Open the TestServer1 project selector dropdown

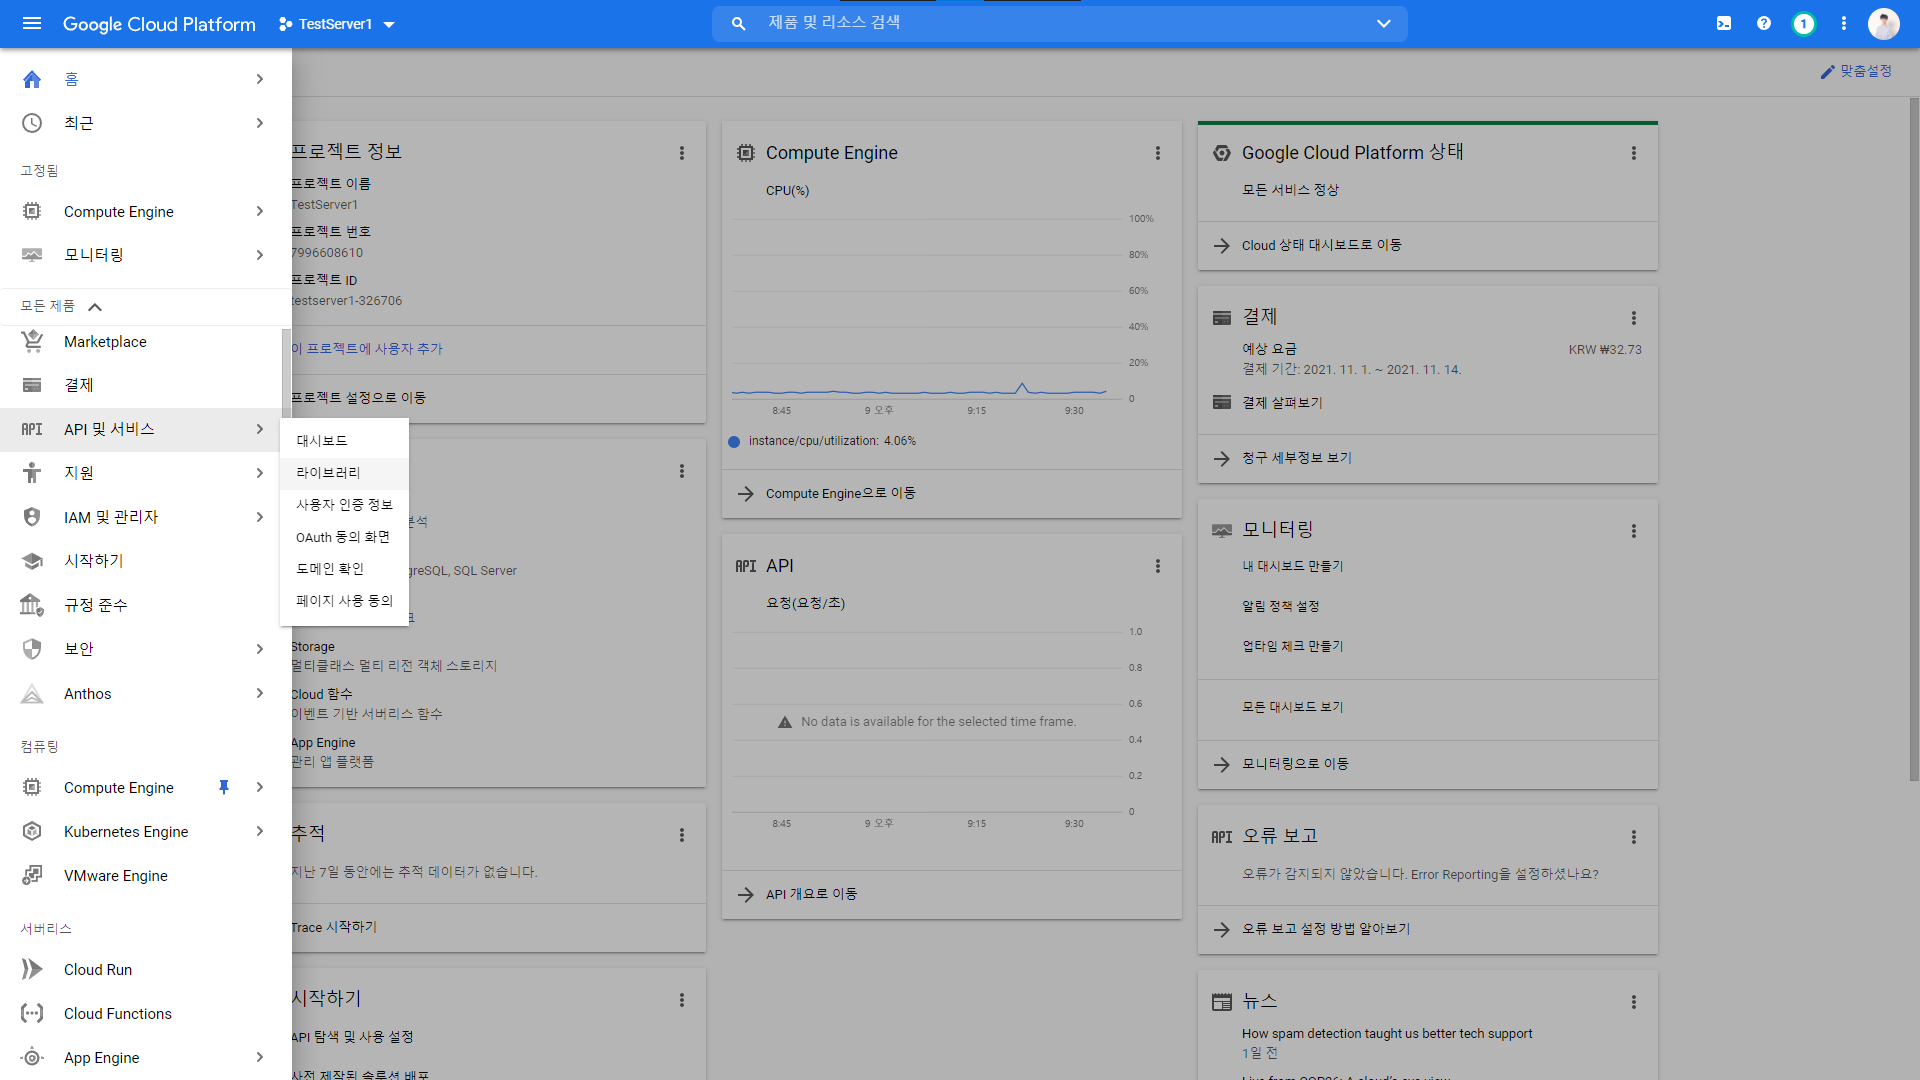tap(337, 24)
